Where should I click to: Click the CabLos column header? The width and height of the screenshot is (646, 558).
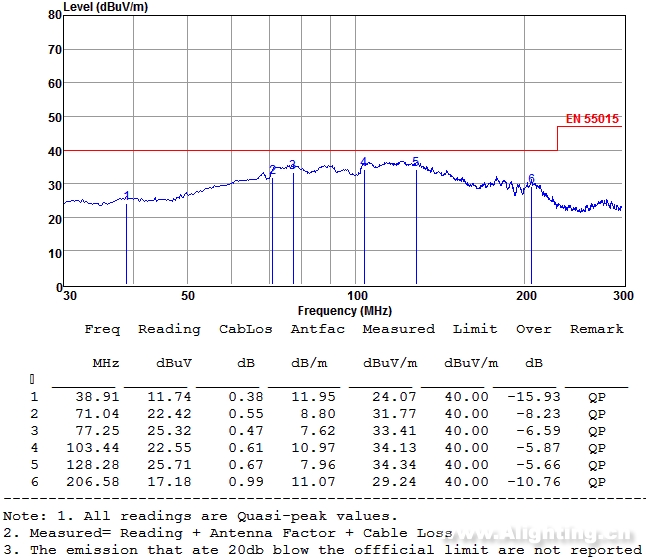click(246, 329)
